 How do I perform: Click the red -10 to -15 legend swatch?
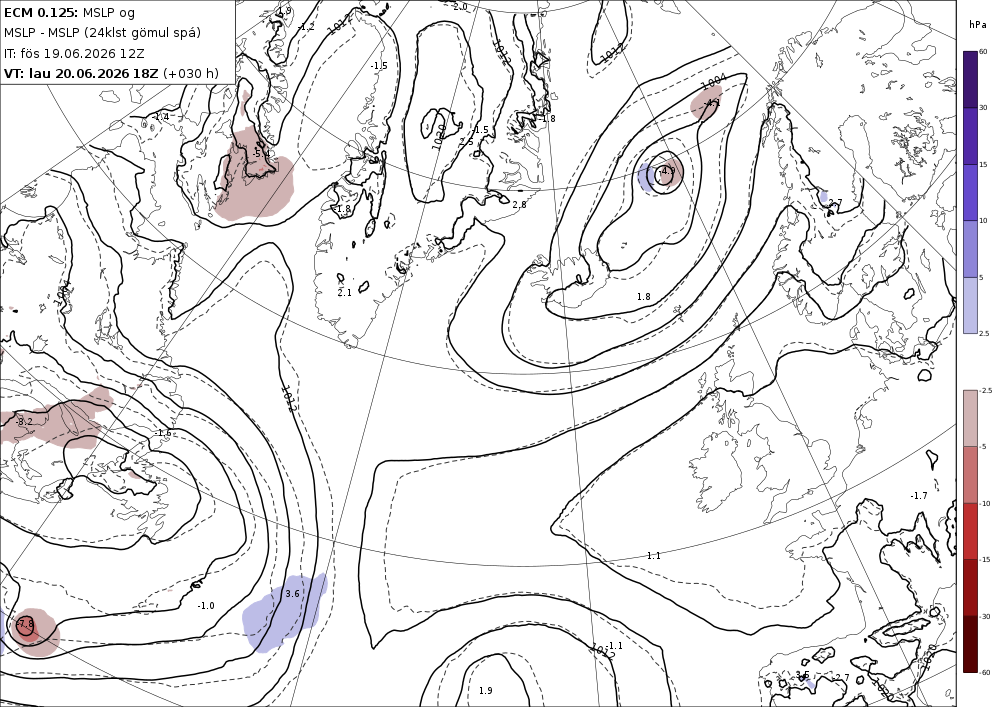pyautogui.click(x=970, y=531)
